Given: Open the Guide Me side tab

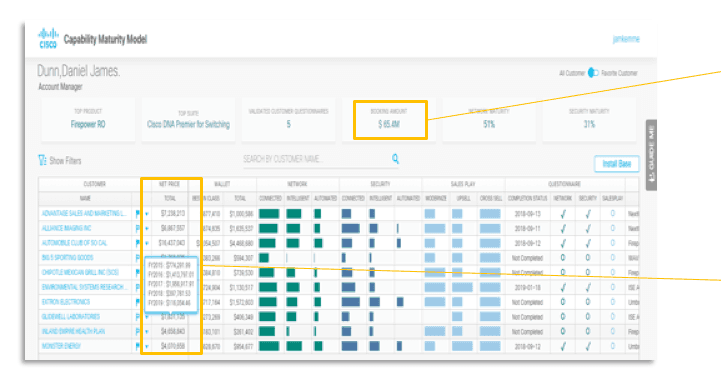Looking at the screenshot, I should click(x=651, y=155).
